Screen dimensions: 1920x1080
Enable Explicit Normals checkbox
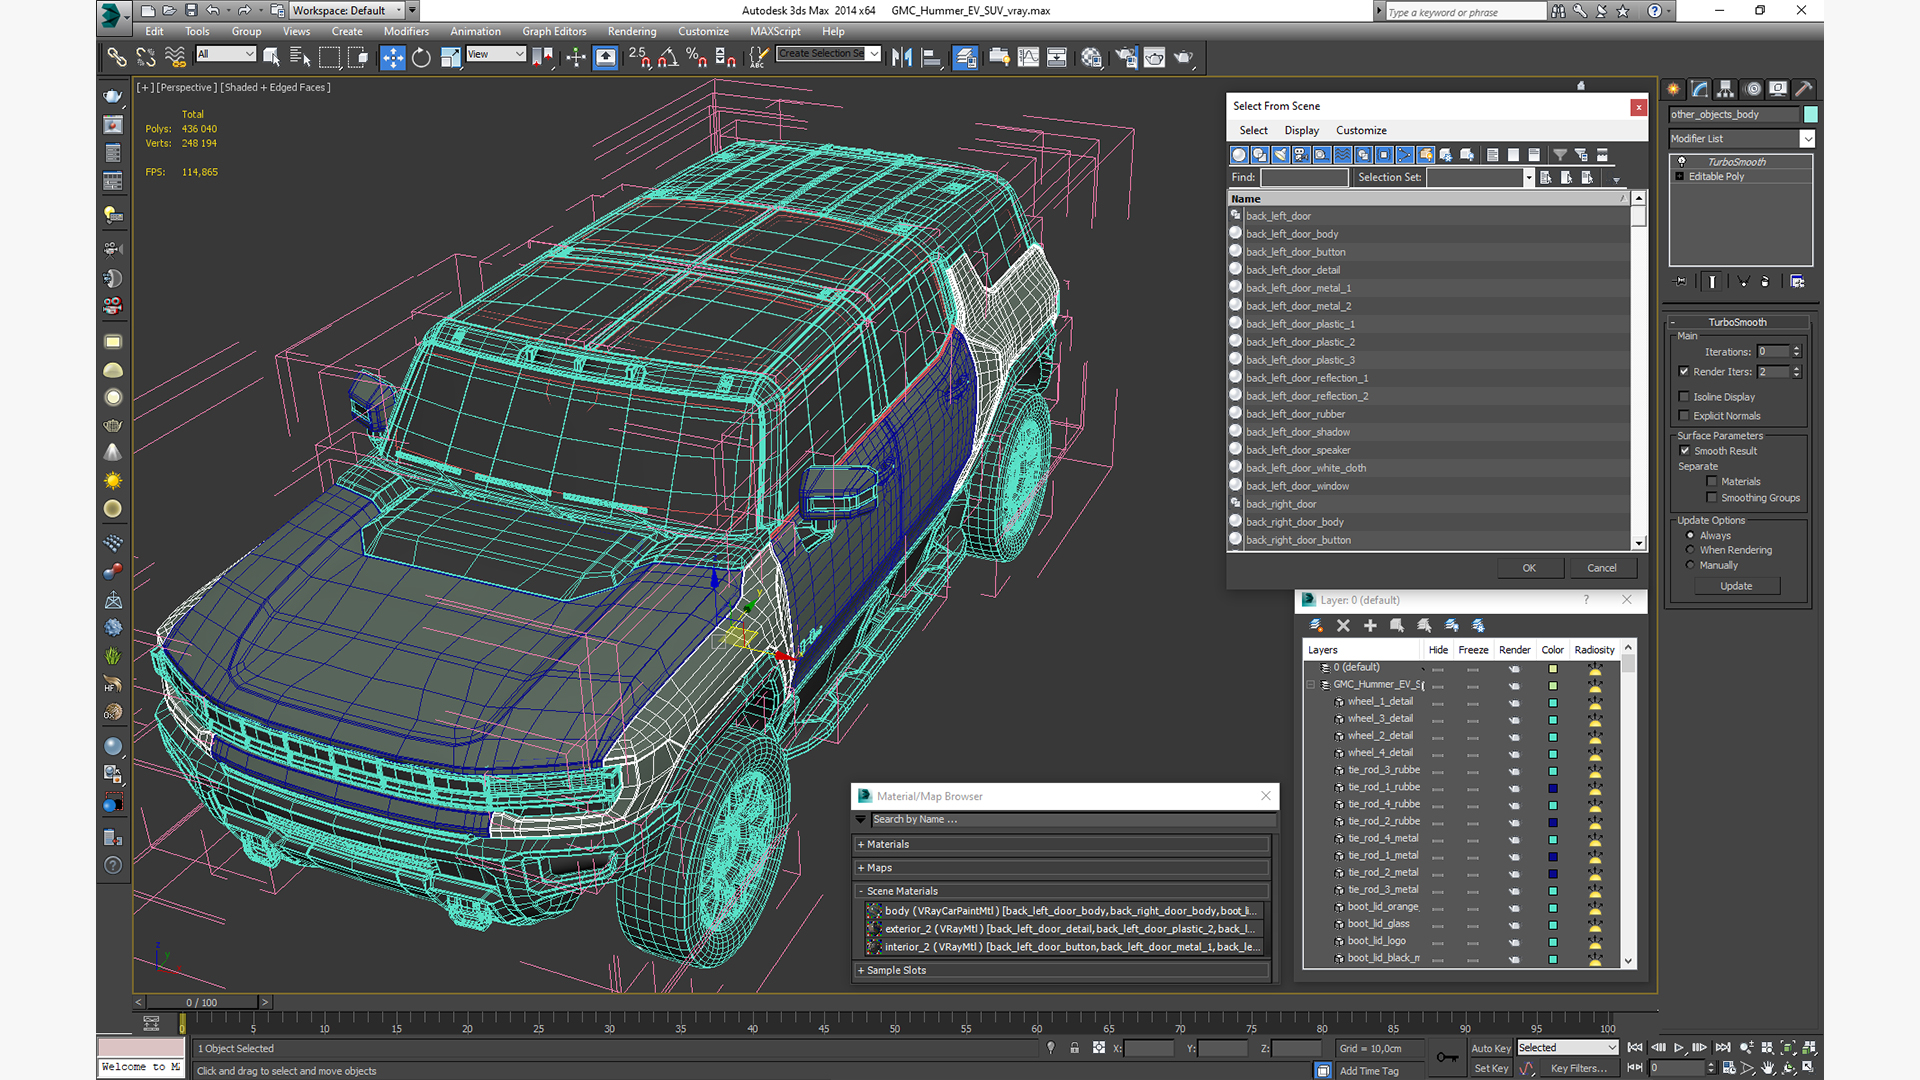[x=1684, y=415]
